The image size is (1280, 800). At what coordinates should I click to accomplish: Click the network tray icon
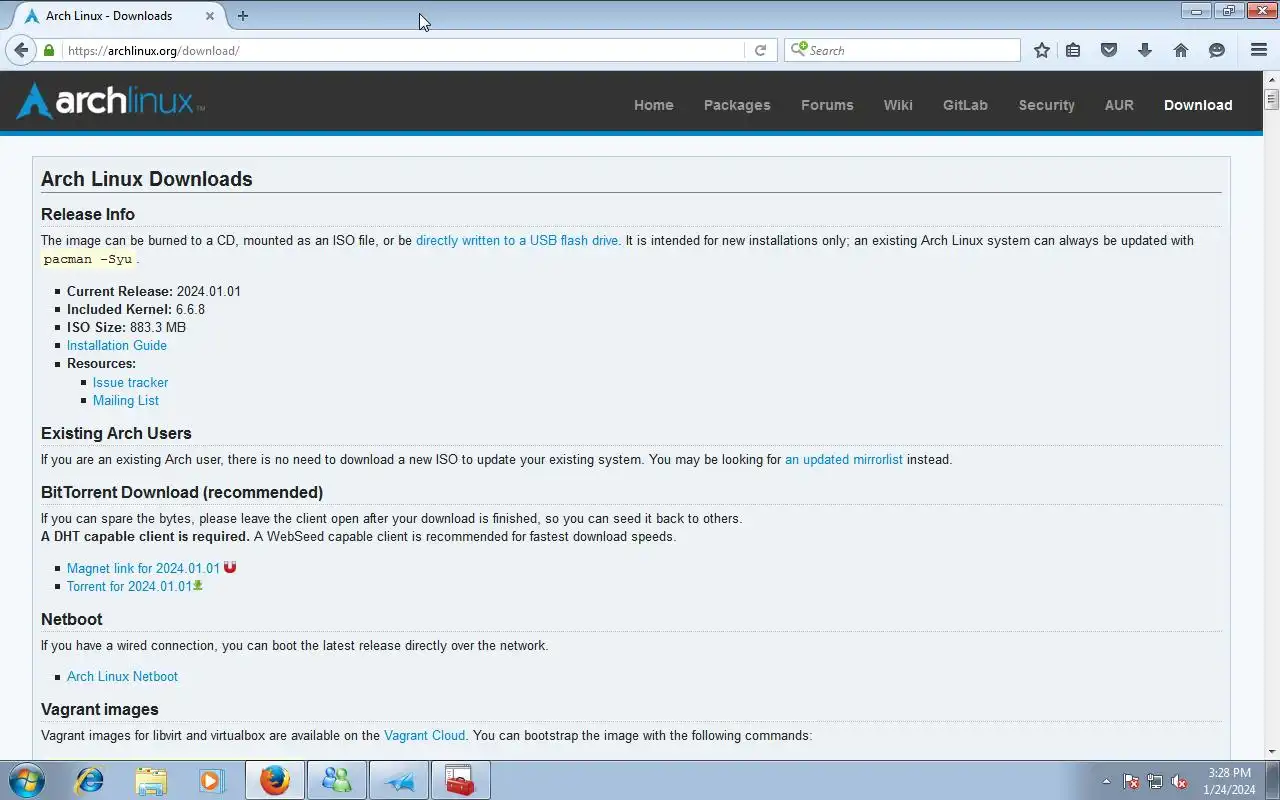coord(1155,781)
